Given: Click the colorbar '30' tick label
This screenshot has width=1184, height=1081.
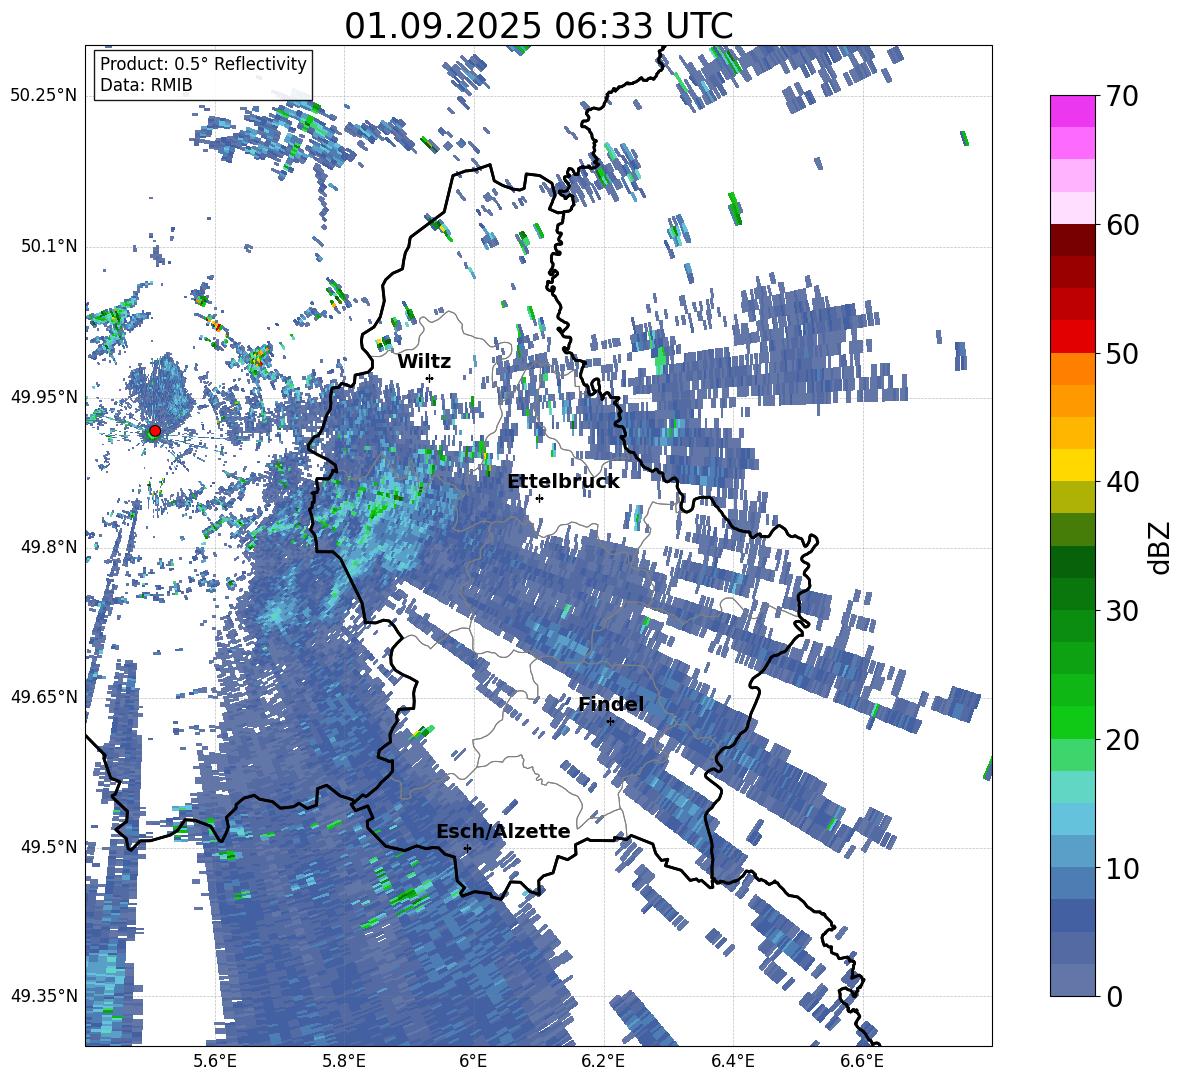Looking at the screenshot, I should tap(1122, 611).
